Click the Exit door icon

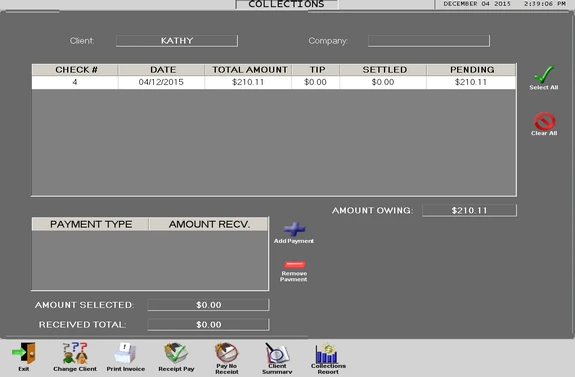click(24, 353)
